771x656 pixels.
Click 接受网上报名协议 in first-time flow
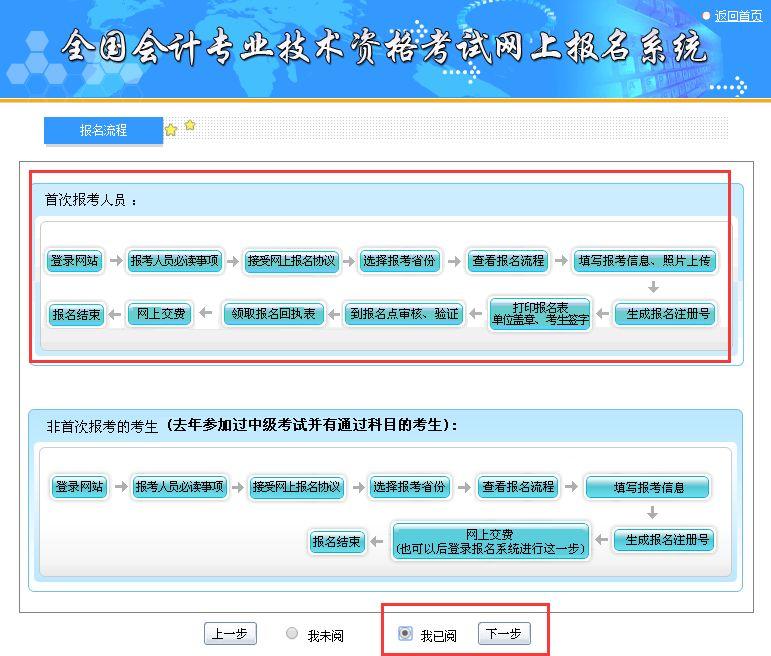tap(292, 261)
